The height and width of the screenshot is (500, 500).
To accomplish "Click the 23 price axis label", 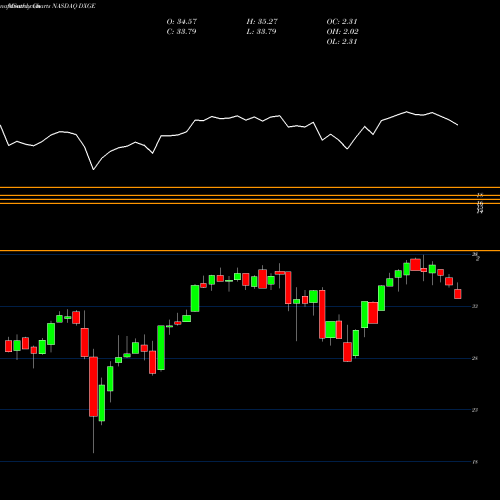I will point(475,410).
